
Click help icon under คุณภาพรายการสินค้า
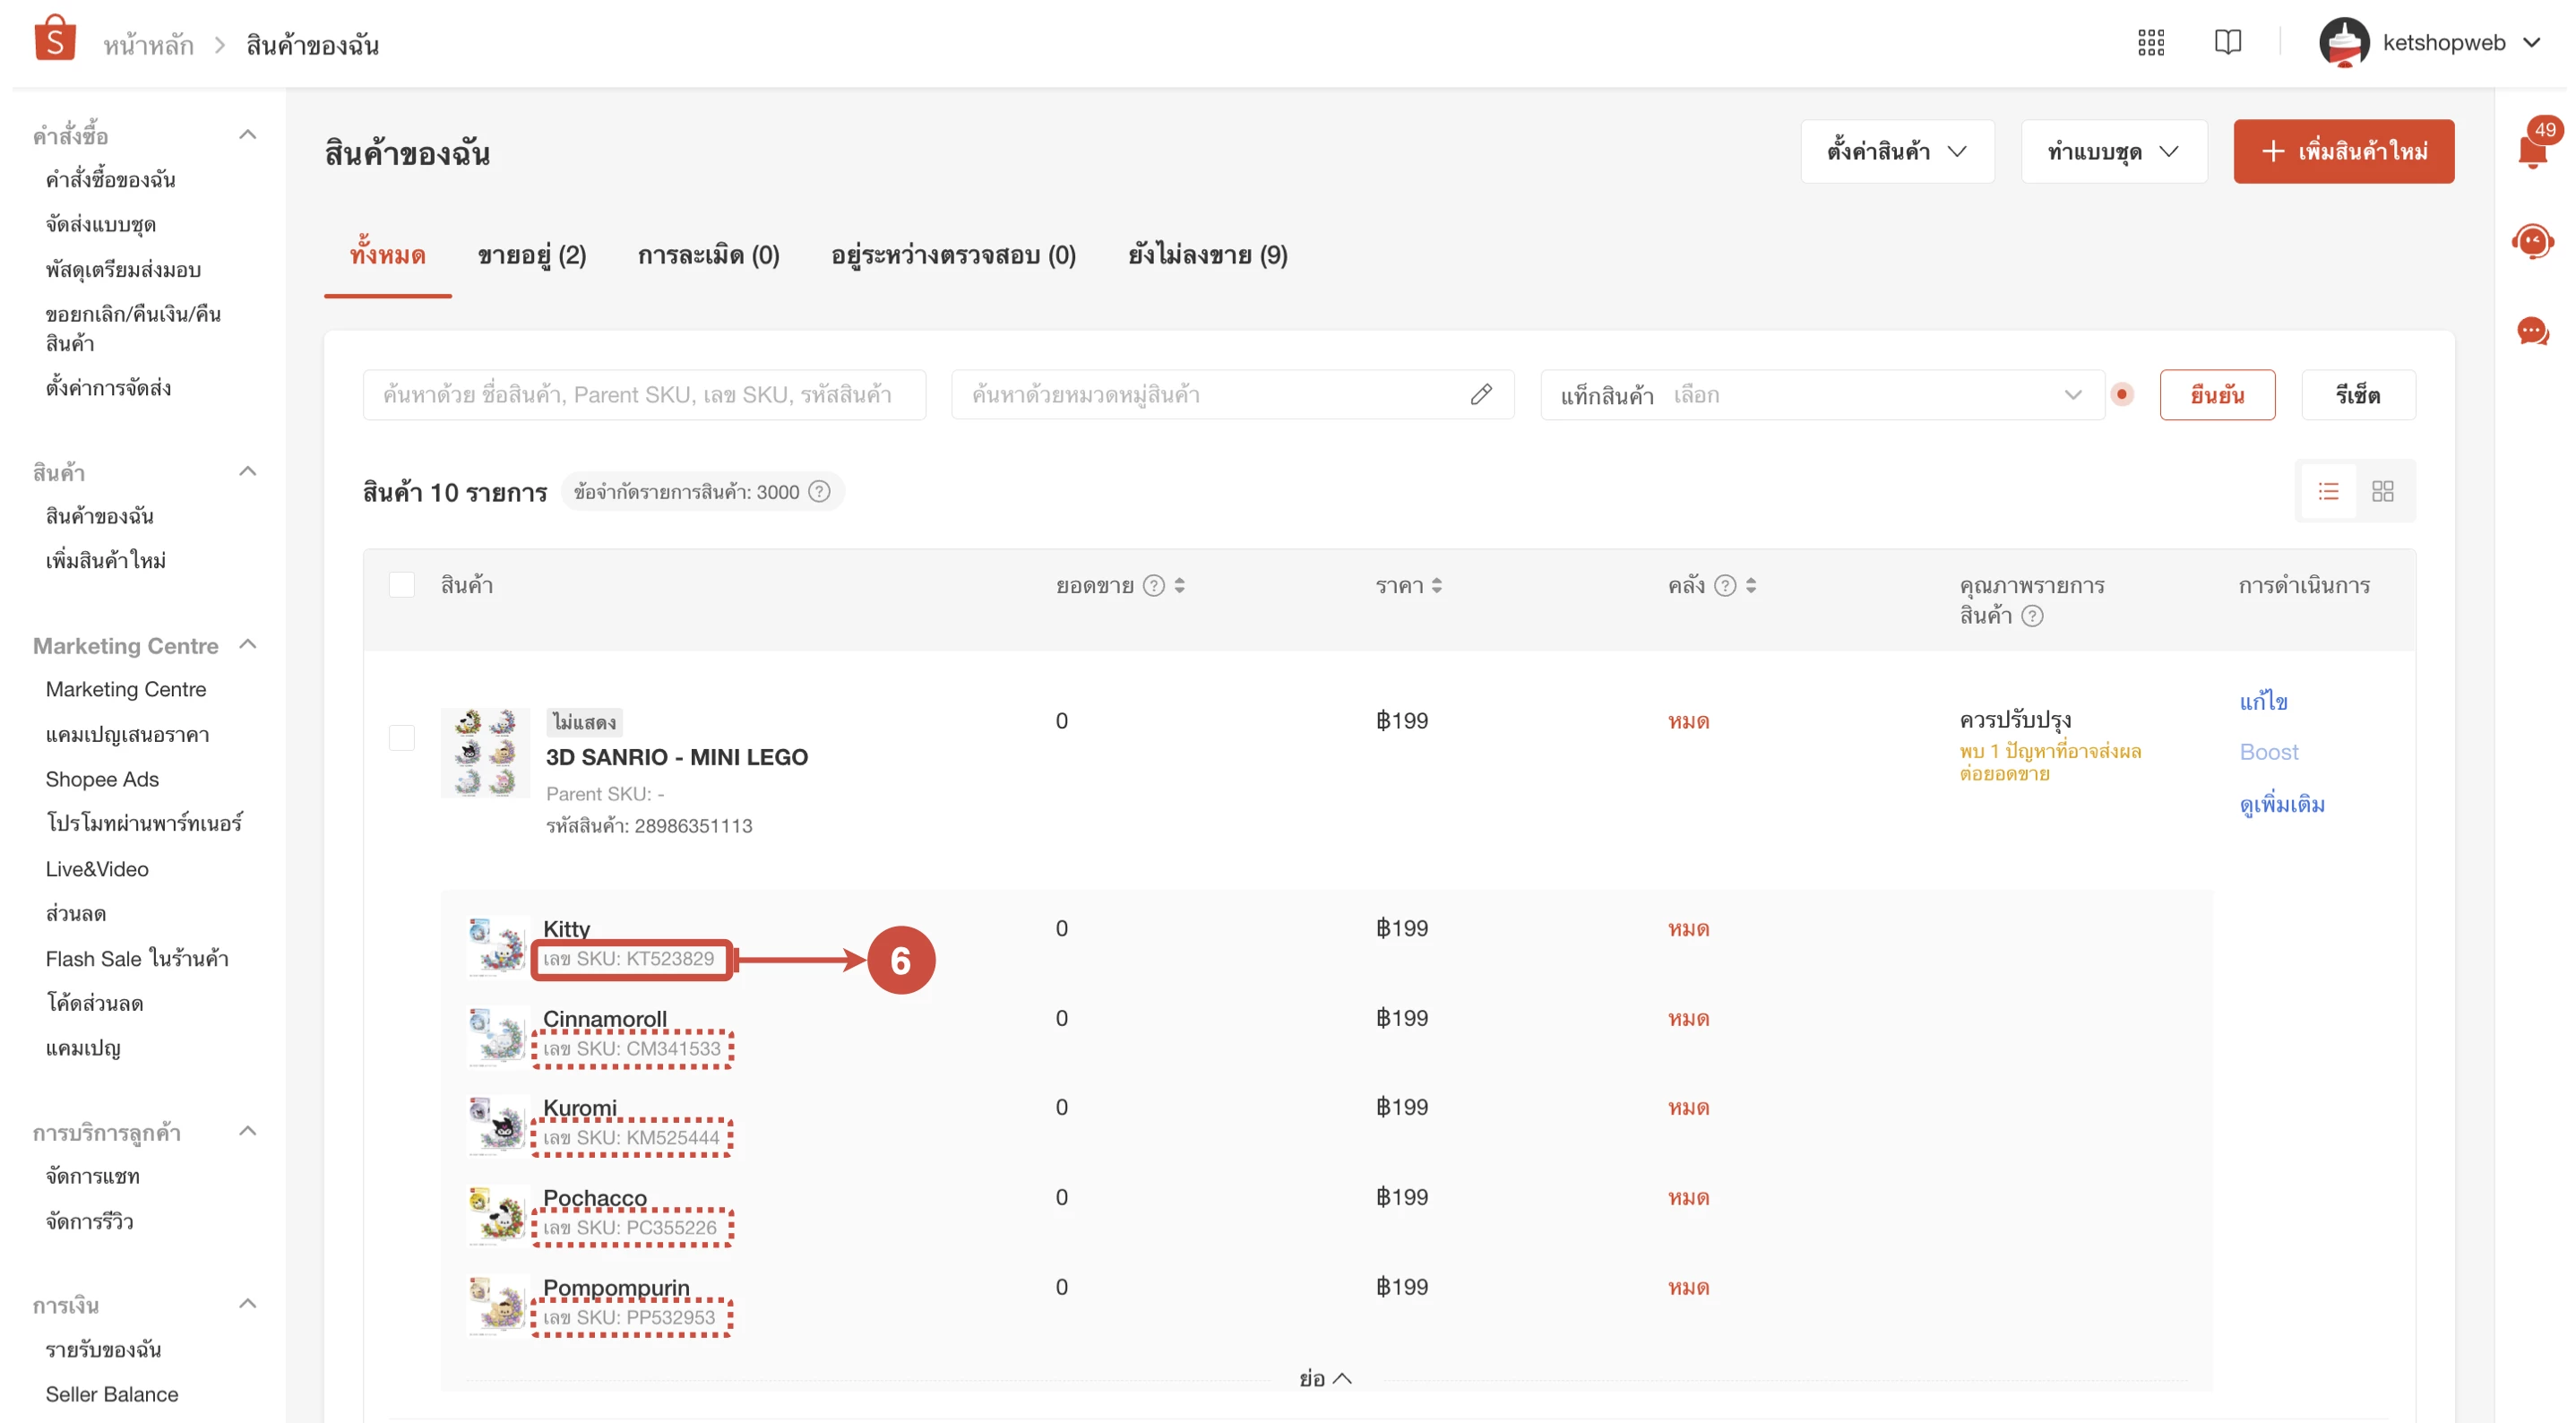(2032, 616)
